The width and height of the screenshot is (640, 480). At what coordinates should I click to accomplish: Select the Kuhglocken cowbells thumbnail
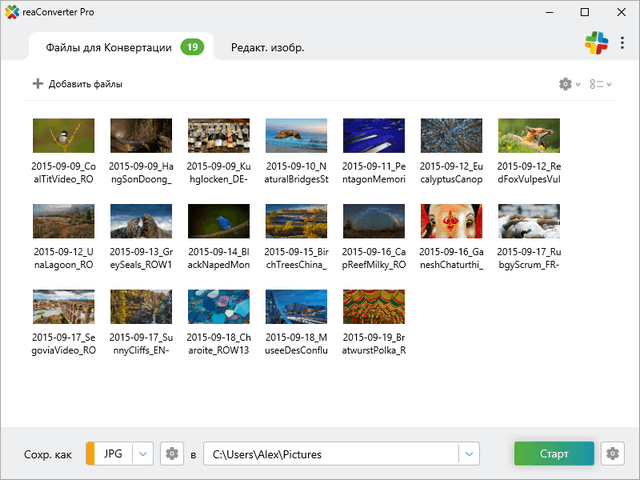(219, 136)
